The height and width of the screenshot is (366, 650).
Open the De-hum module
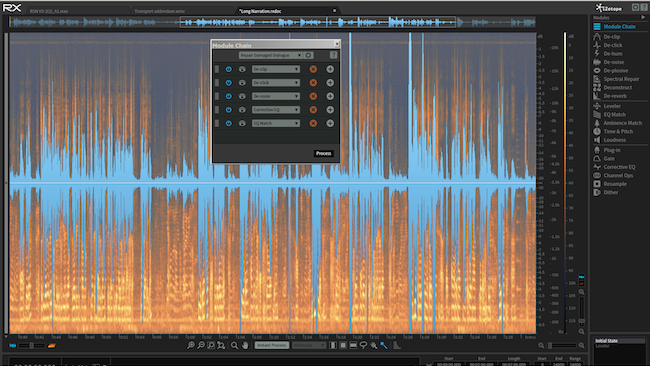pos(608,53)
